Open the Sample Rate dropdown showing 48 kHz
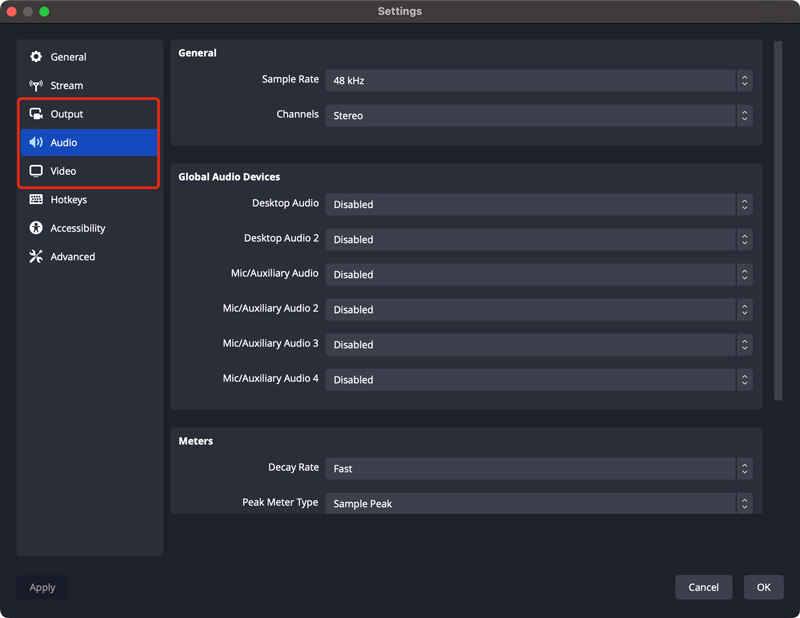Screen dimensions: 800x618 coord(539,81)
